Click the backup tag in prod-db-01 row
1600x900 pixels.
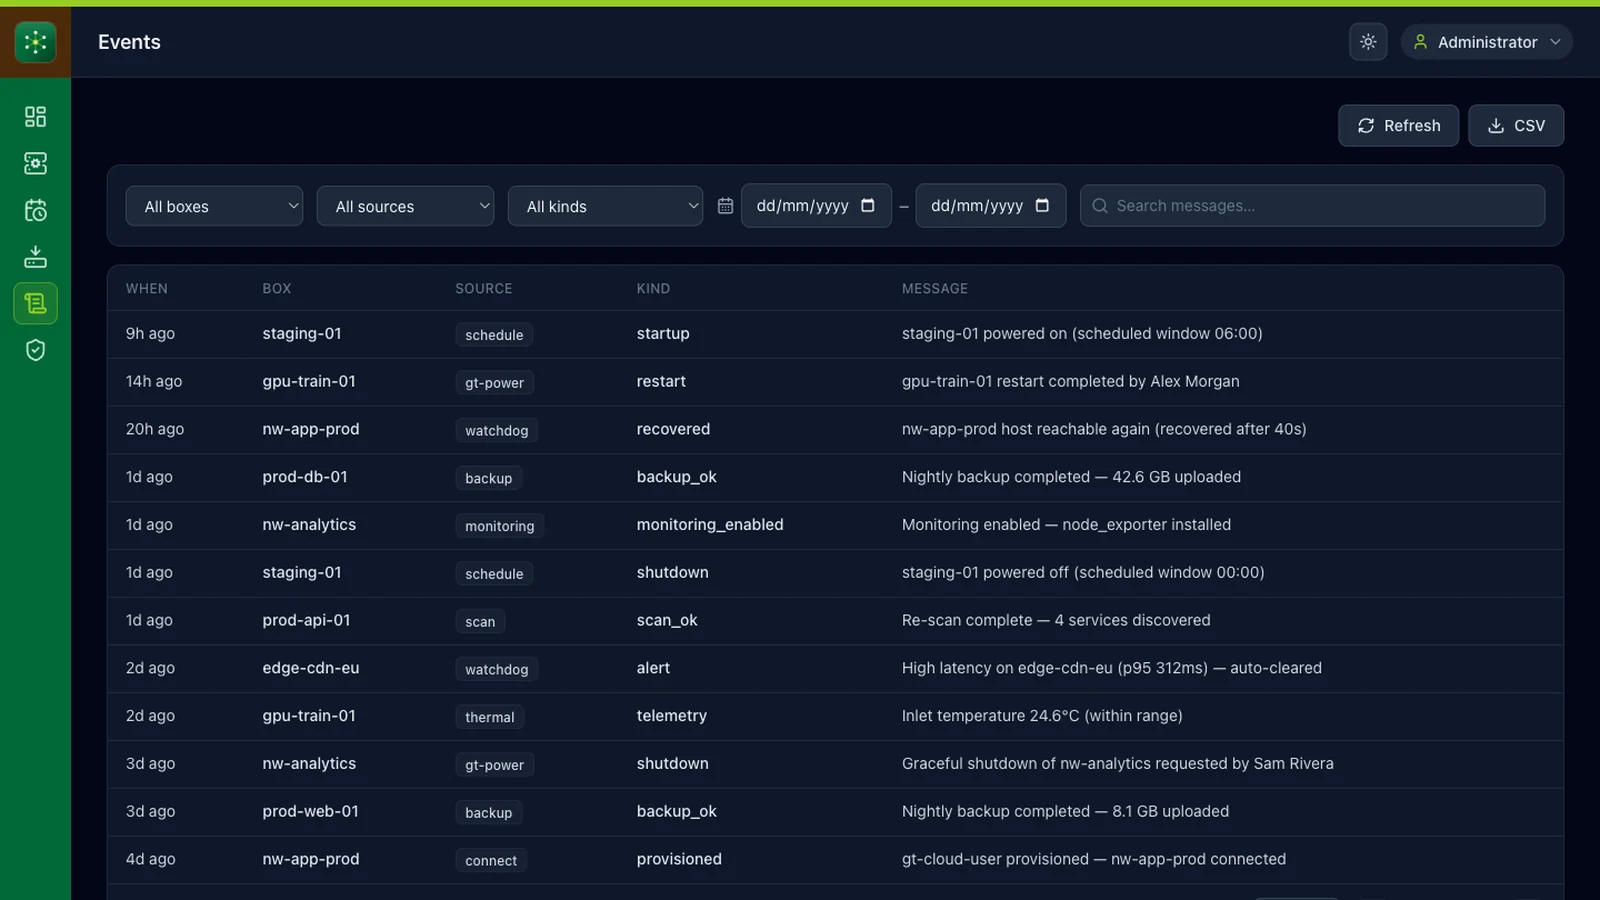pyautogui.click(x=488, y=478)
